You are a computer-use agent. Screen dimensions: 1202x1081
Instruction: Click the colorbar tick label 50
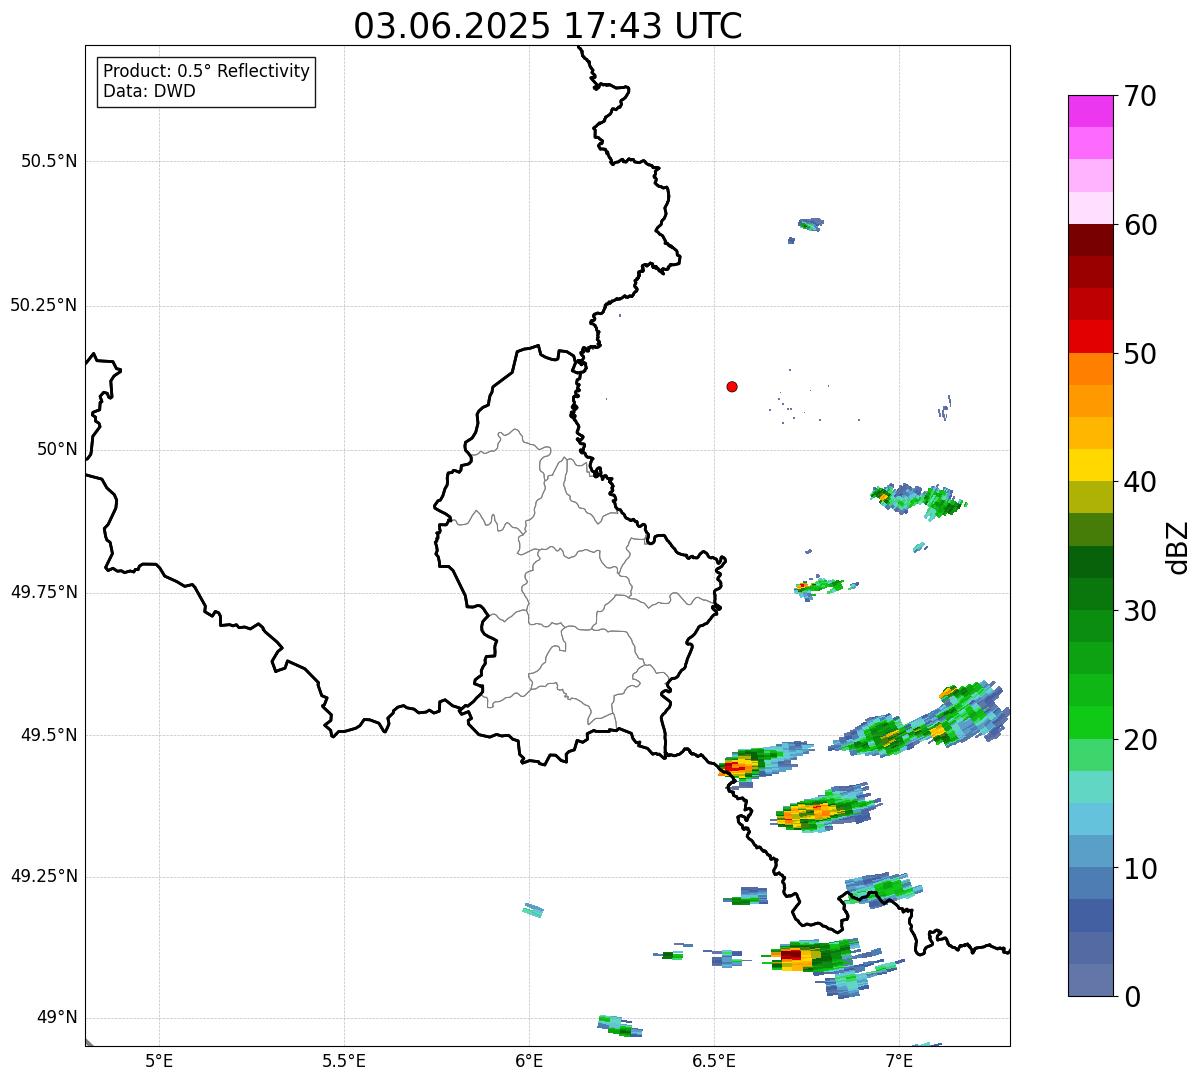point(1140,354)
